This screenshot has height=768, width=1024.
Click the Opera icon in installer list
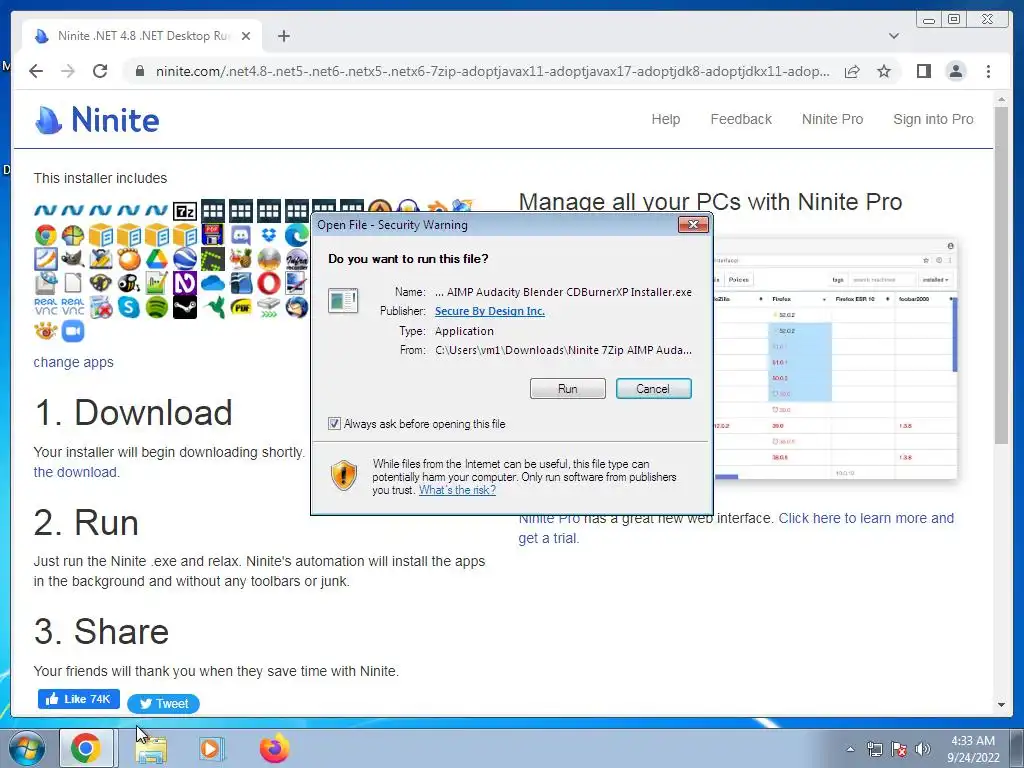[x=269, y=283]
